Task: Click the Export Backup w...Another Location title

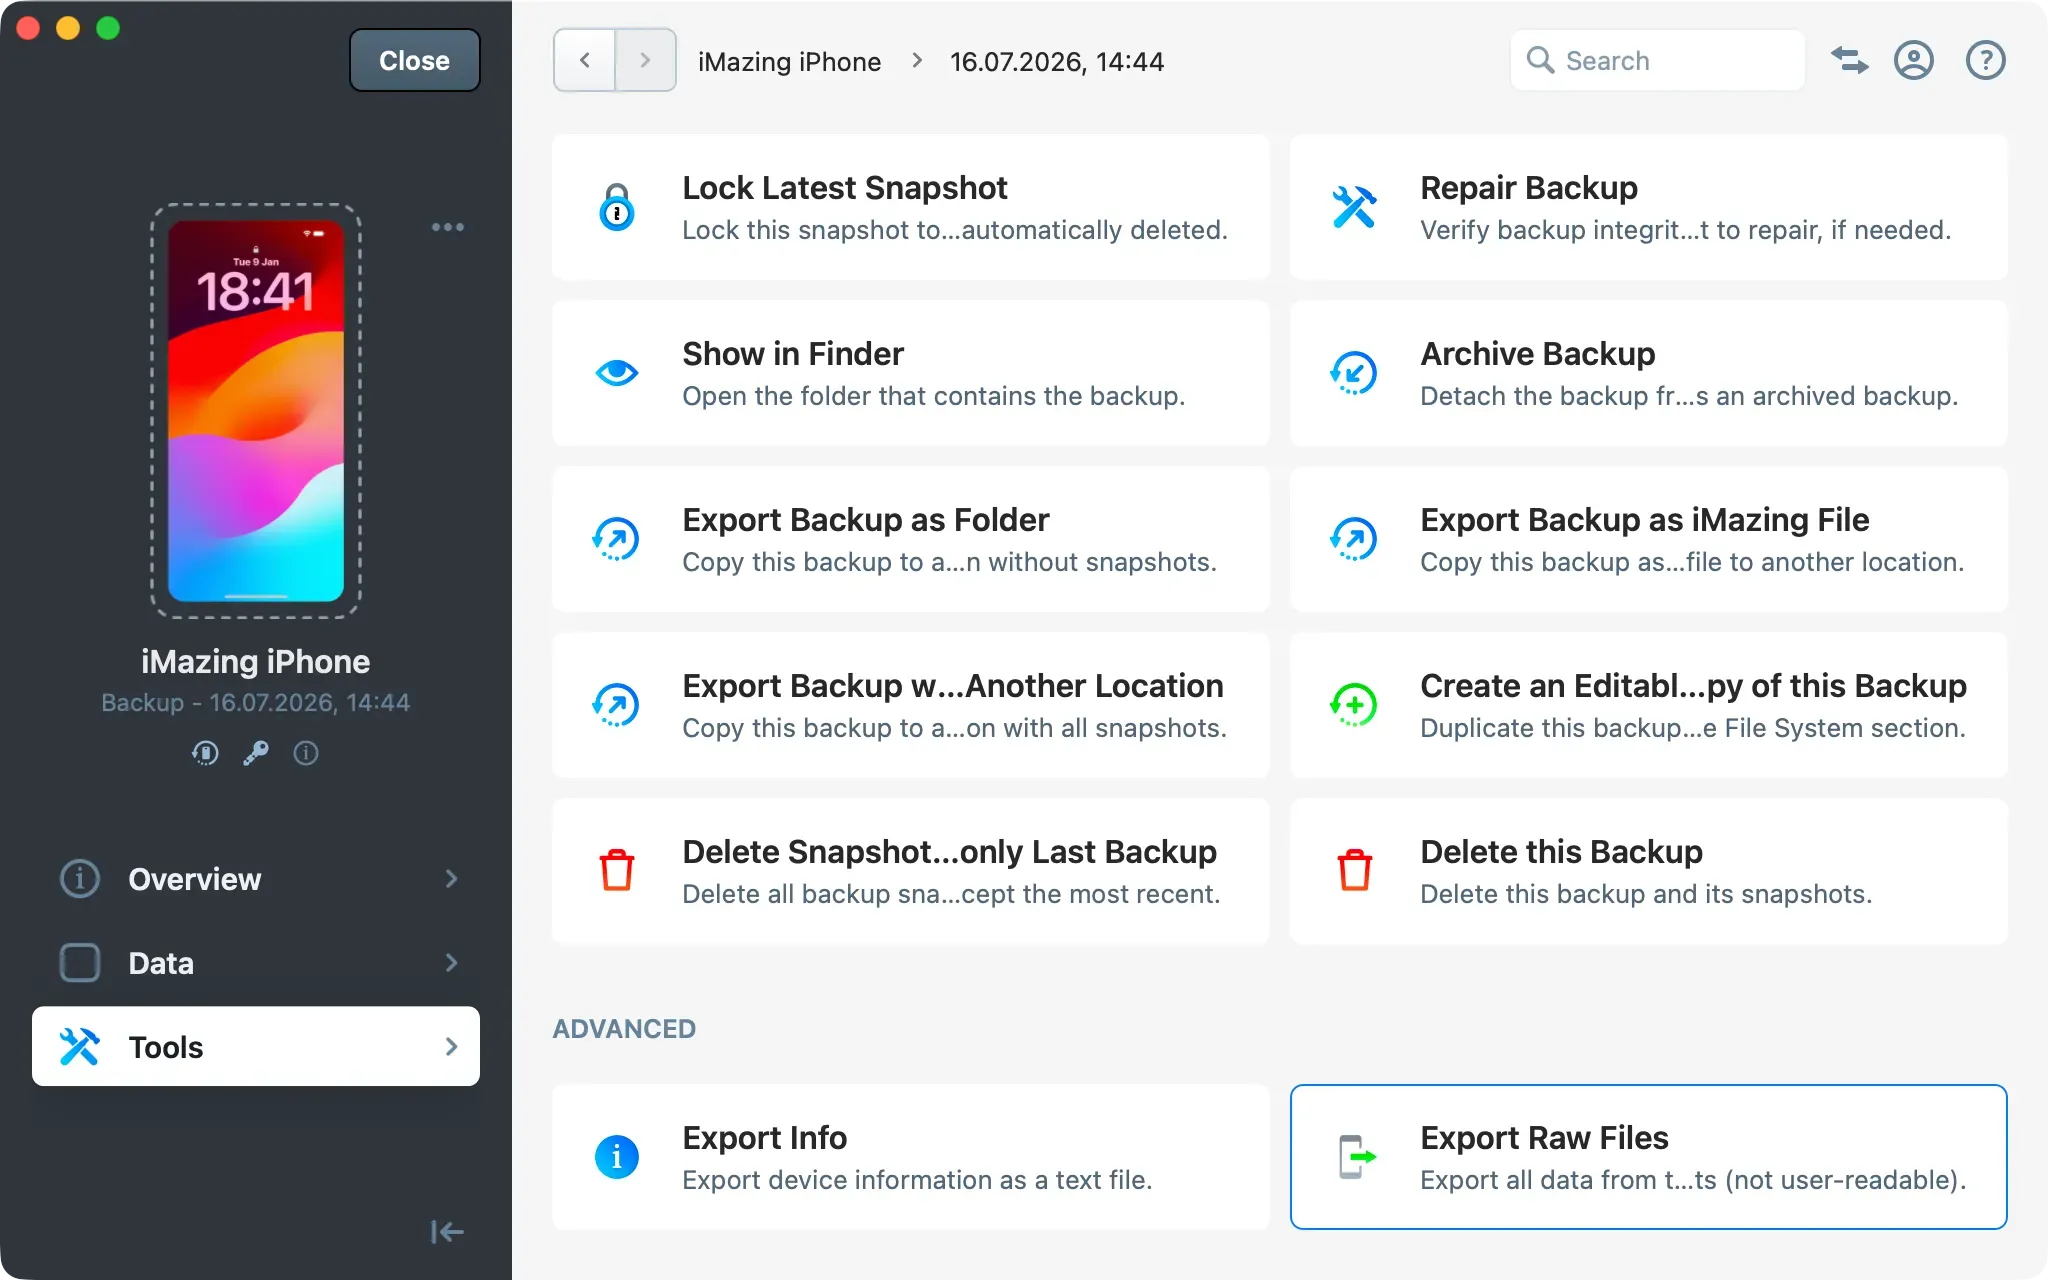Action: coord(953,686)
